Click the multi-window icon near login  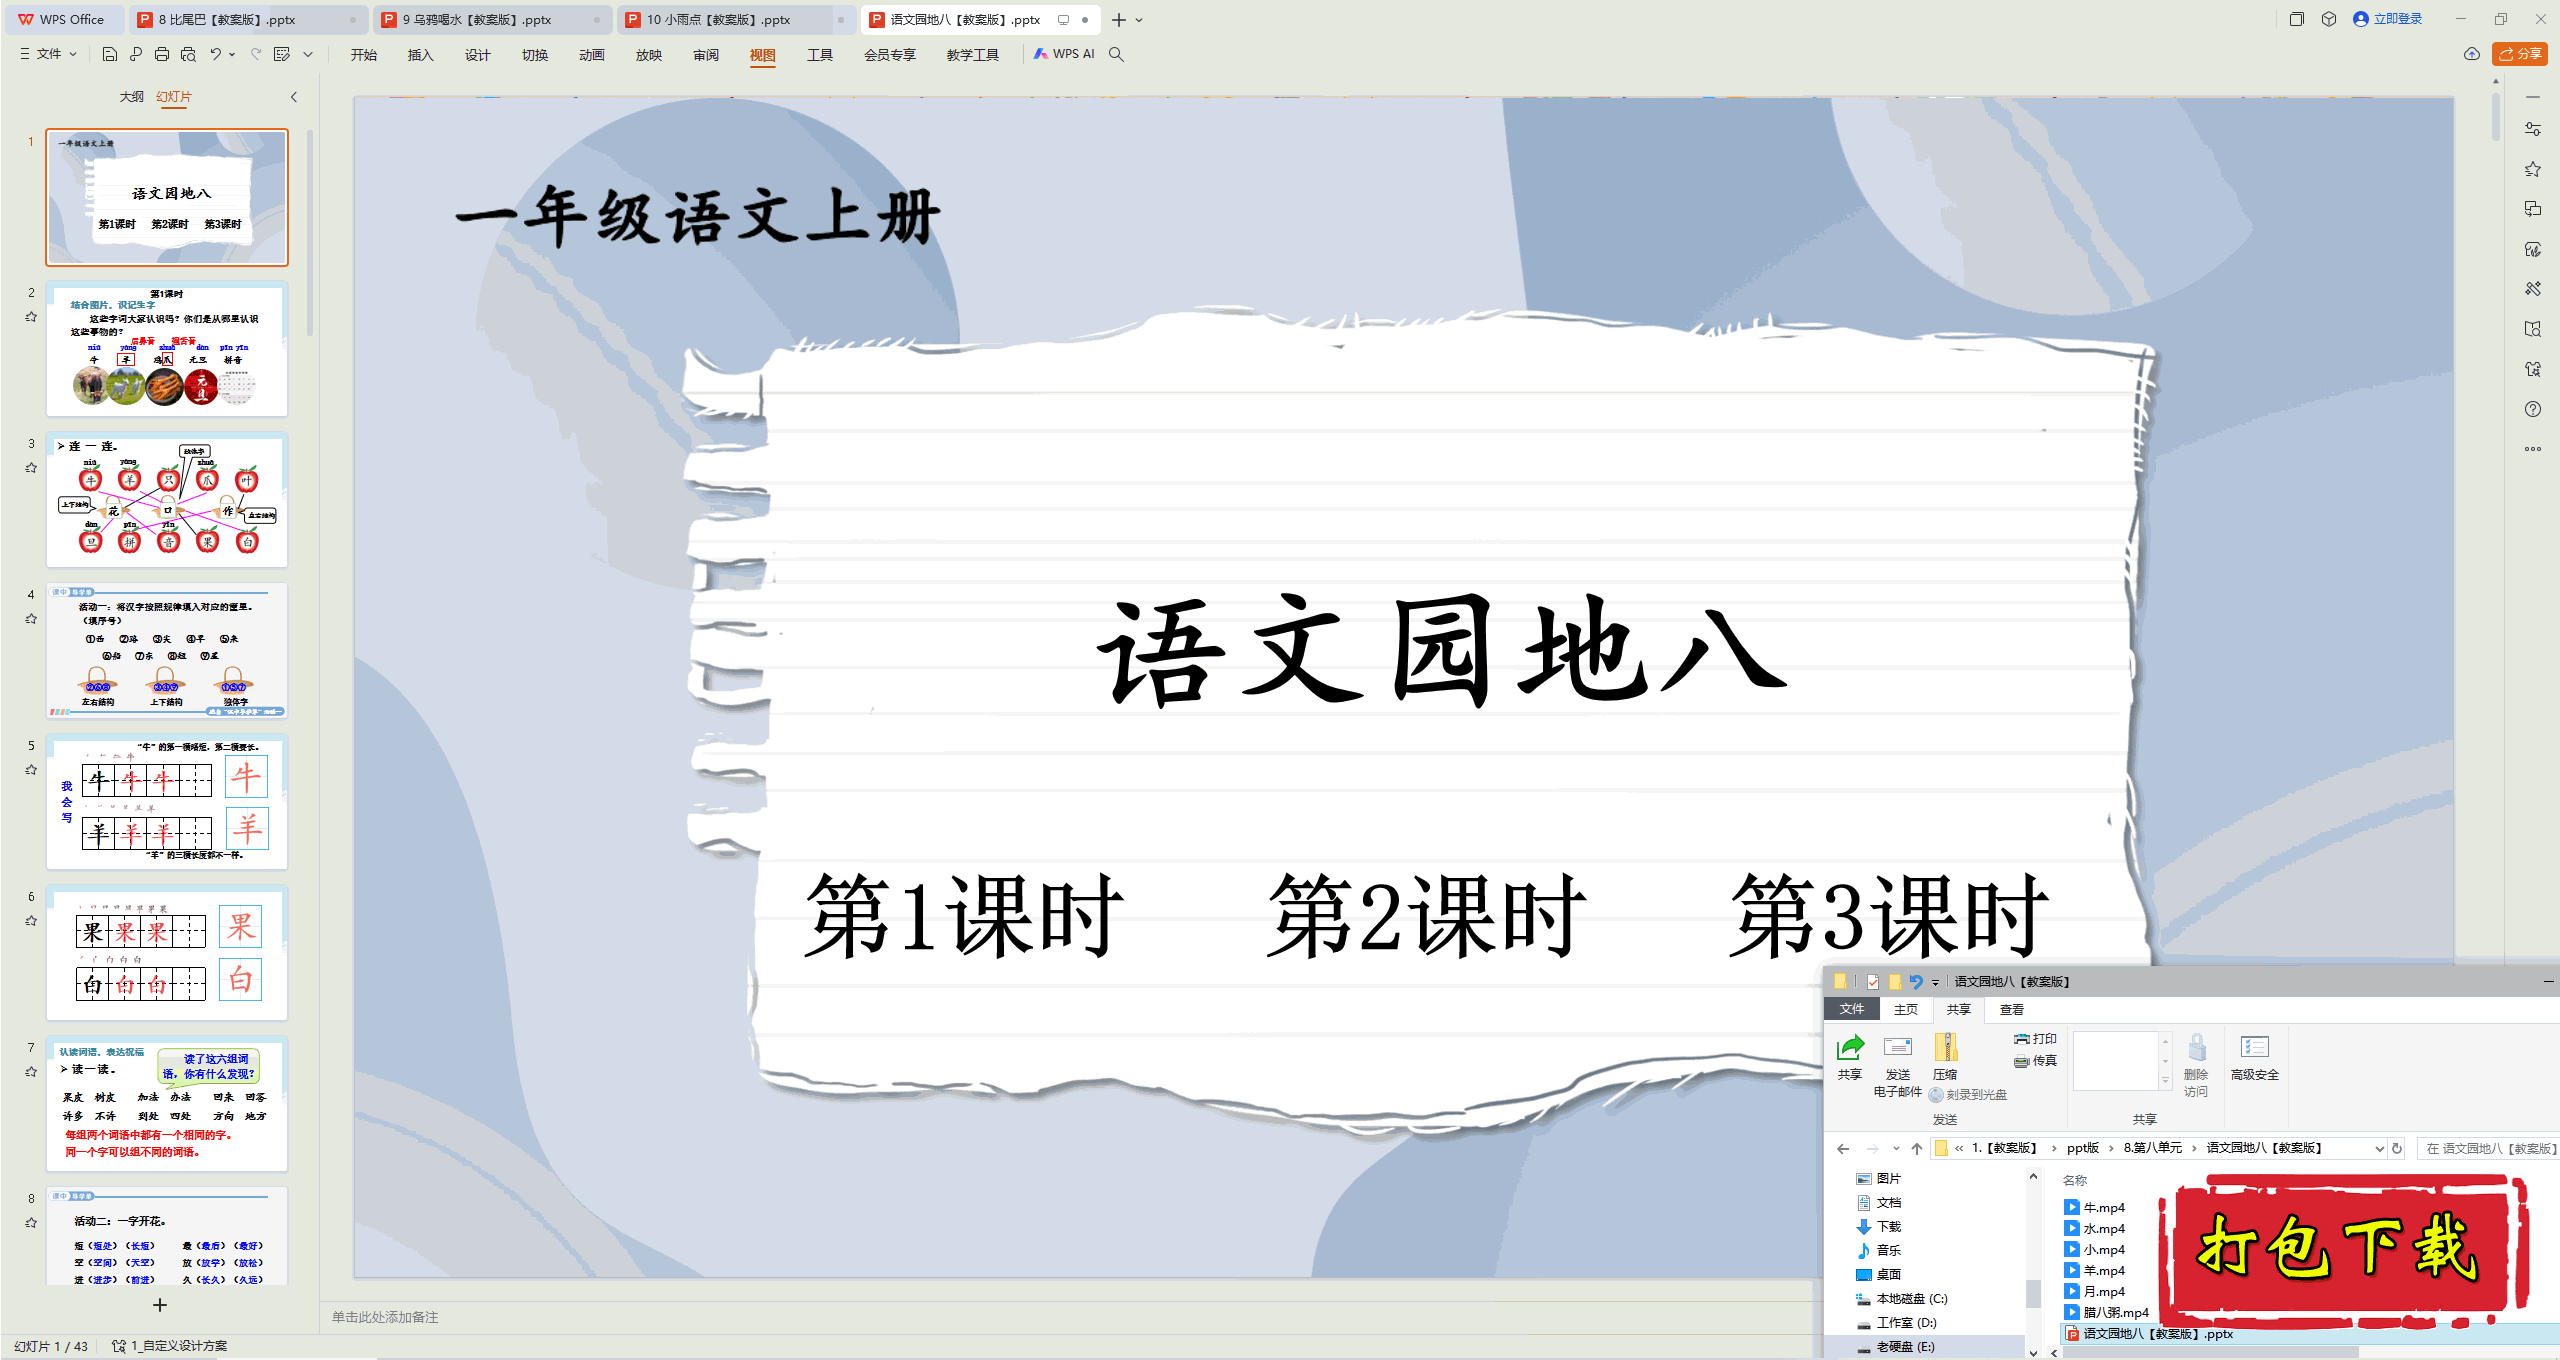click(x=2297, y=19)
